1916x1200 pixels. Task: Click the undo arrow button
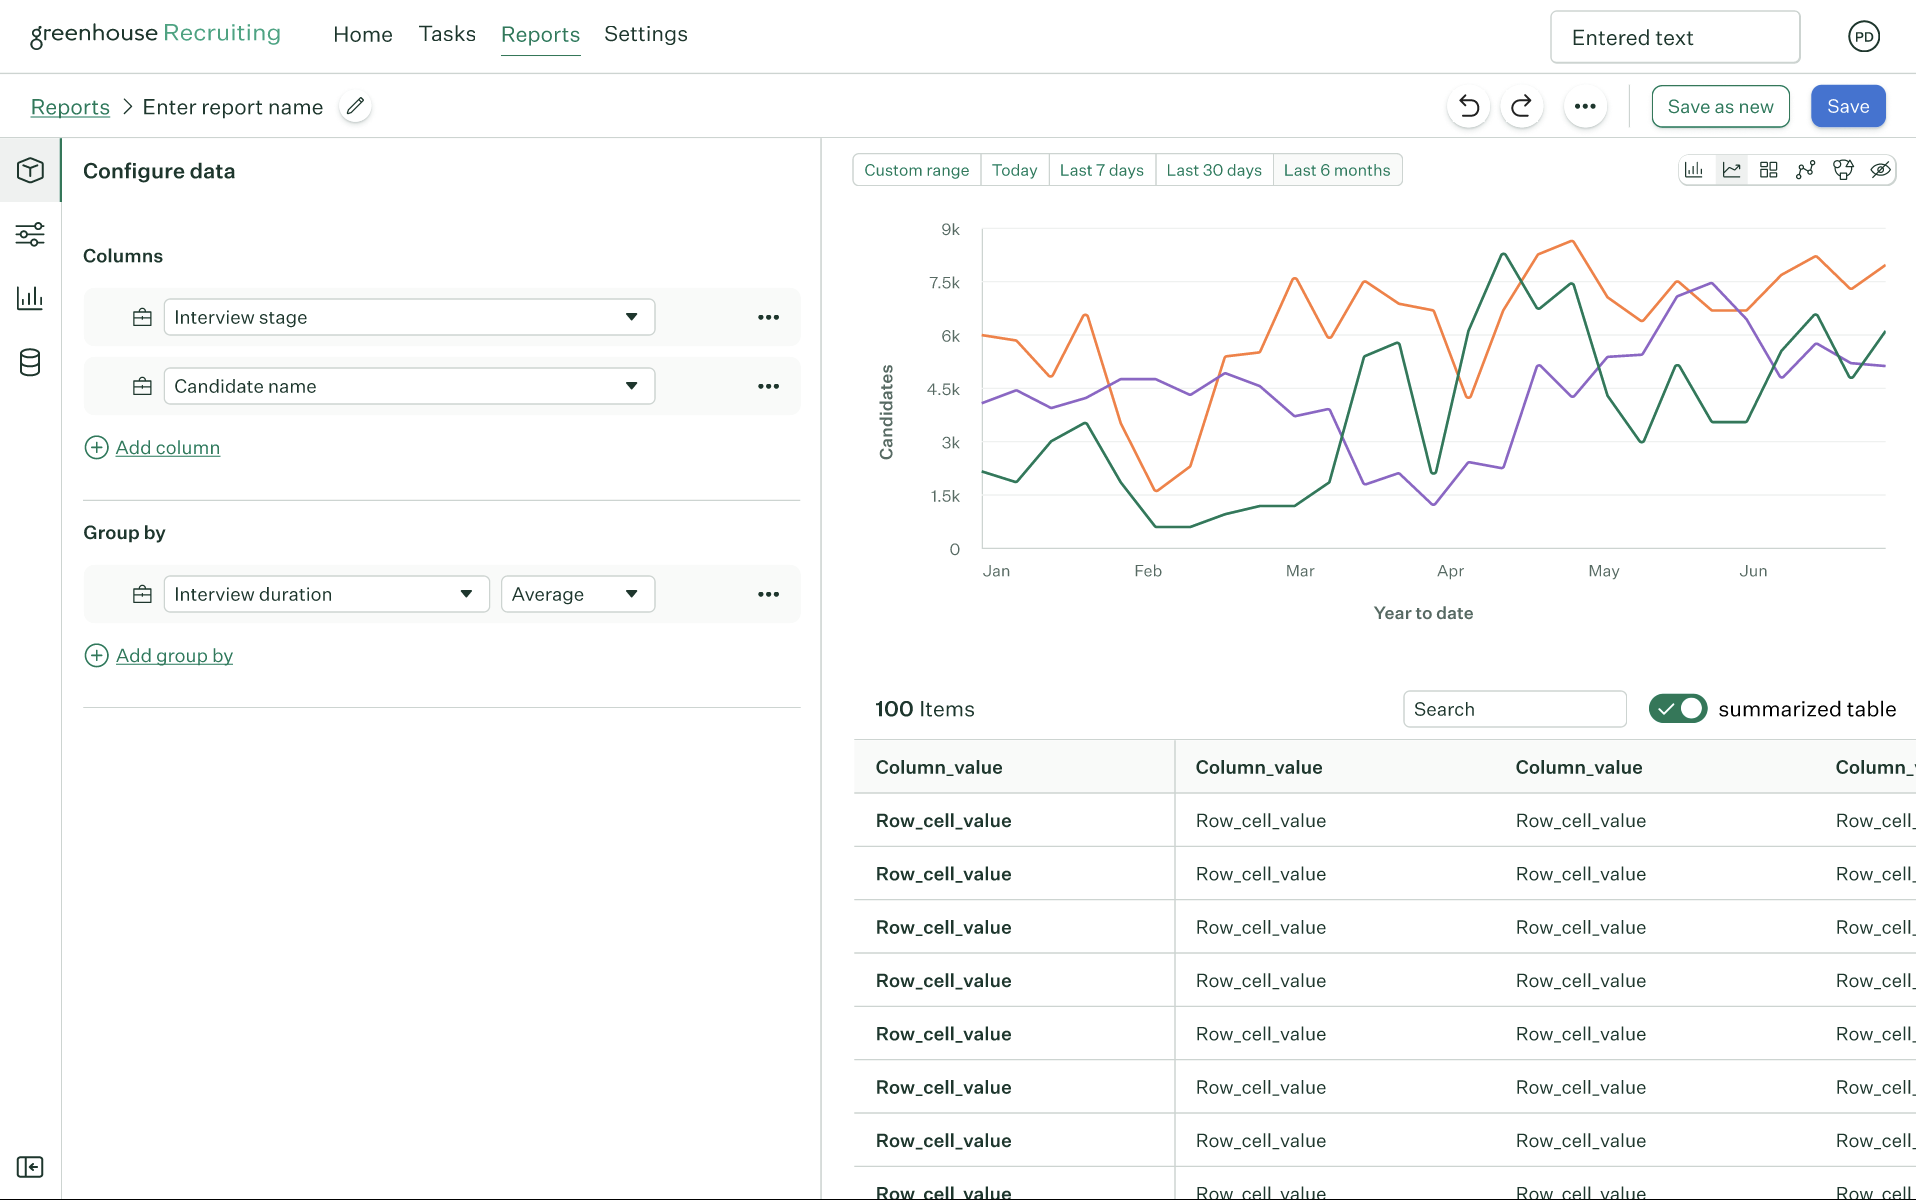[x=1469, y=106]
